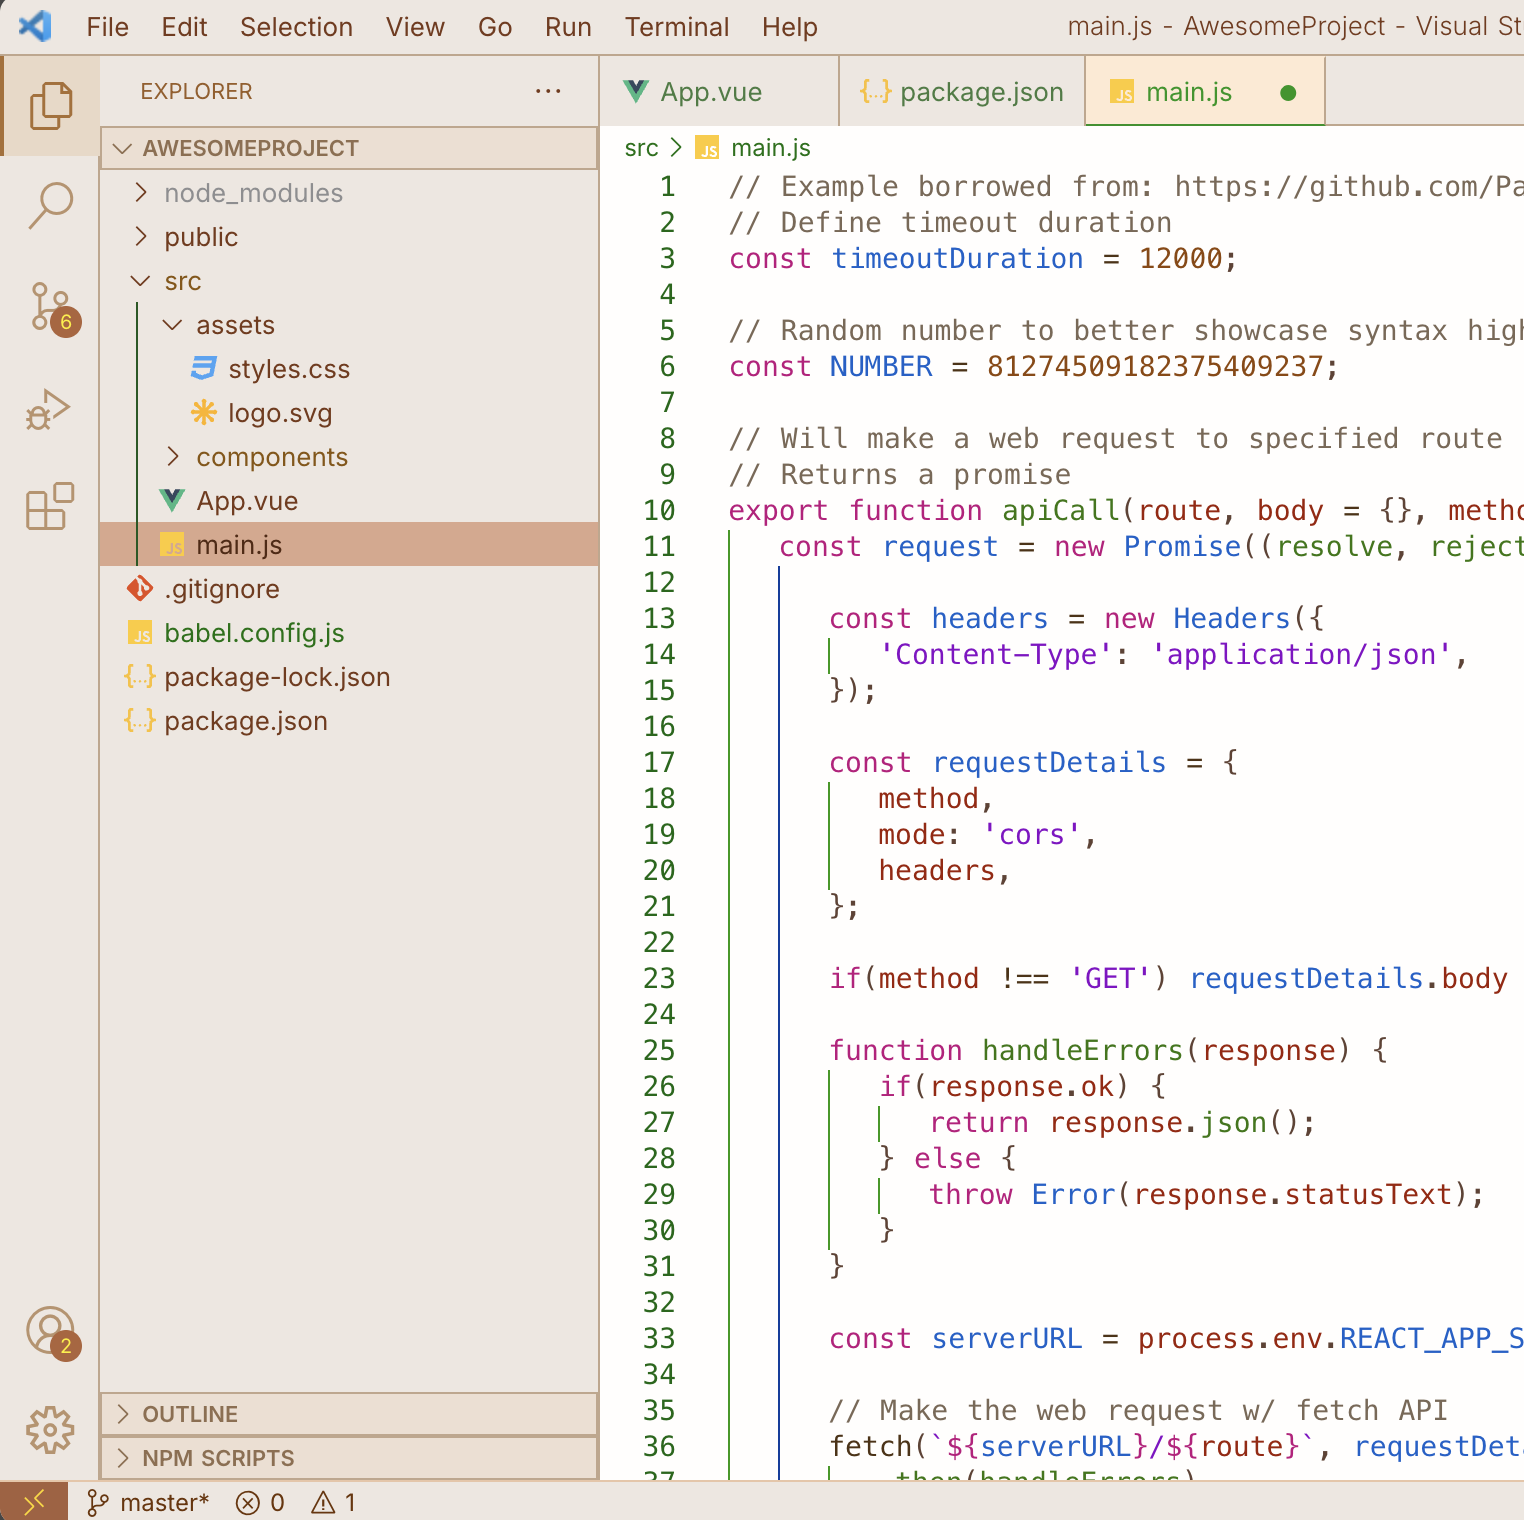
Task: Click the main.js breadcrumb segment
Action: (x=771, y=149)
